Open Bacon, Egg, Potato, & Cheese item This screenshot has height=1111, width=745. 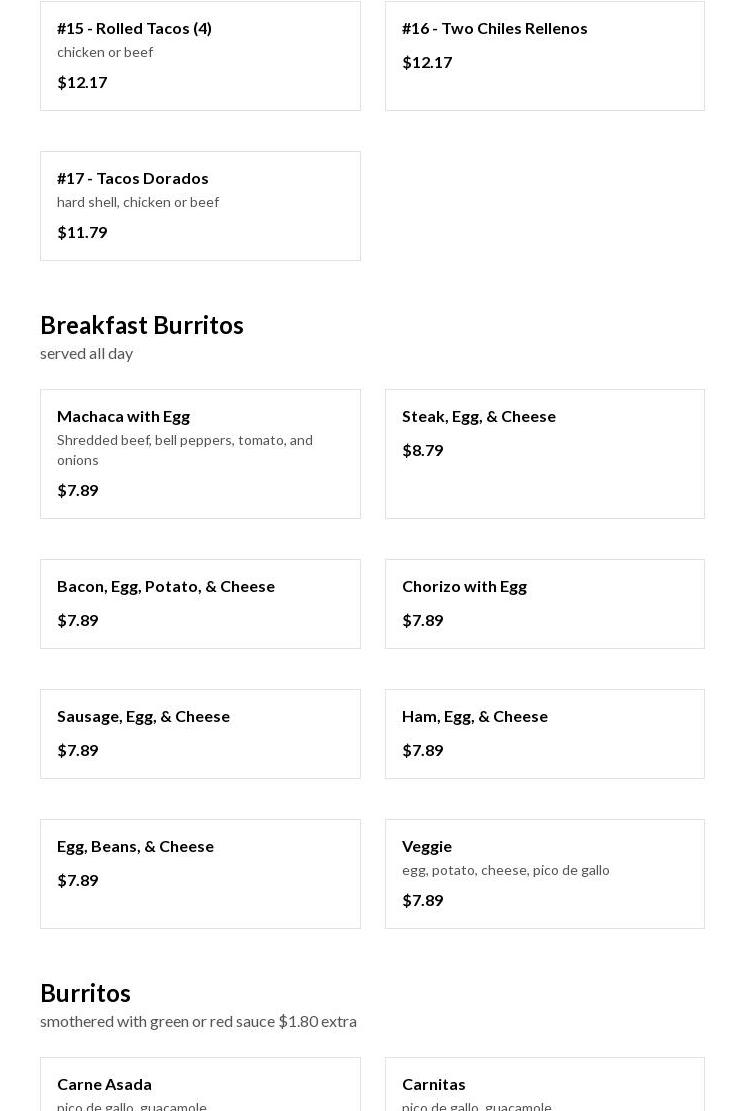tap(200, 603)
